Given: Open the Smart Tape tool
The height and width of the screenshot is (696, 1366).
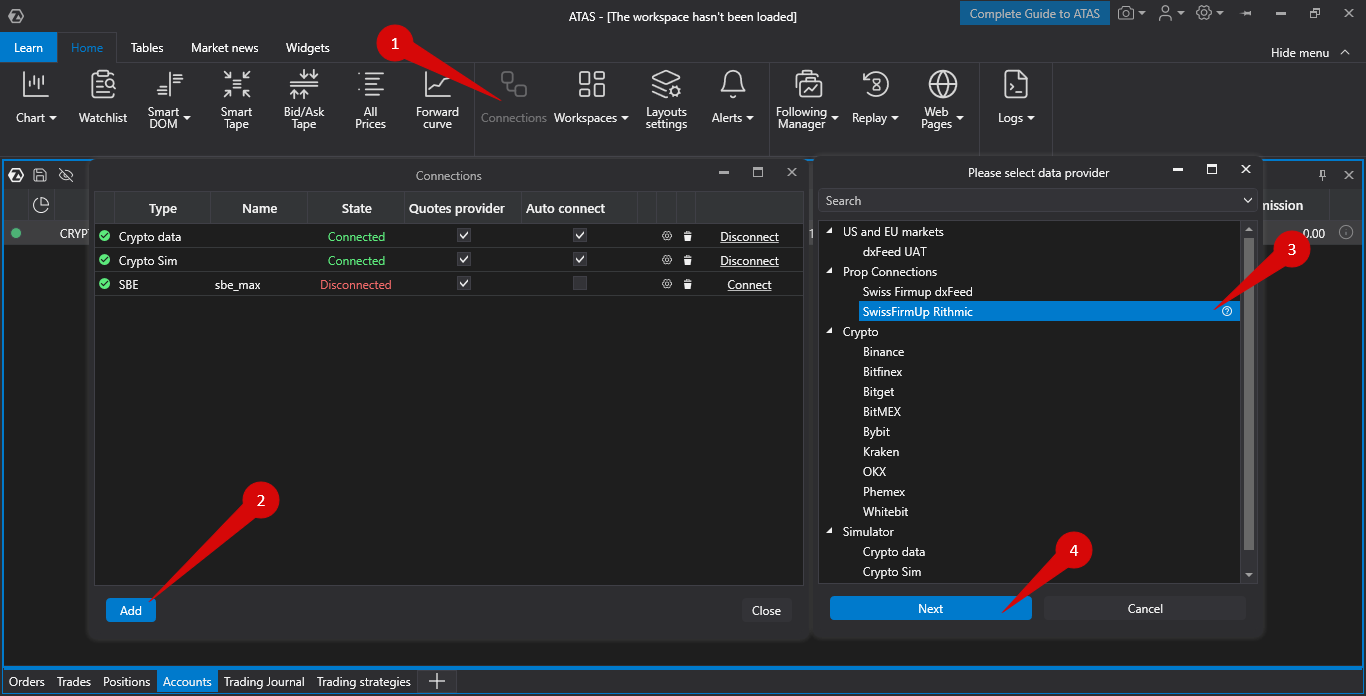Looking at the screenshot, I should (x=237, y=100).
